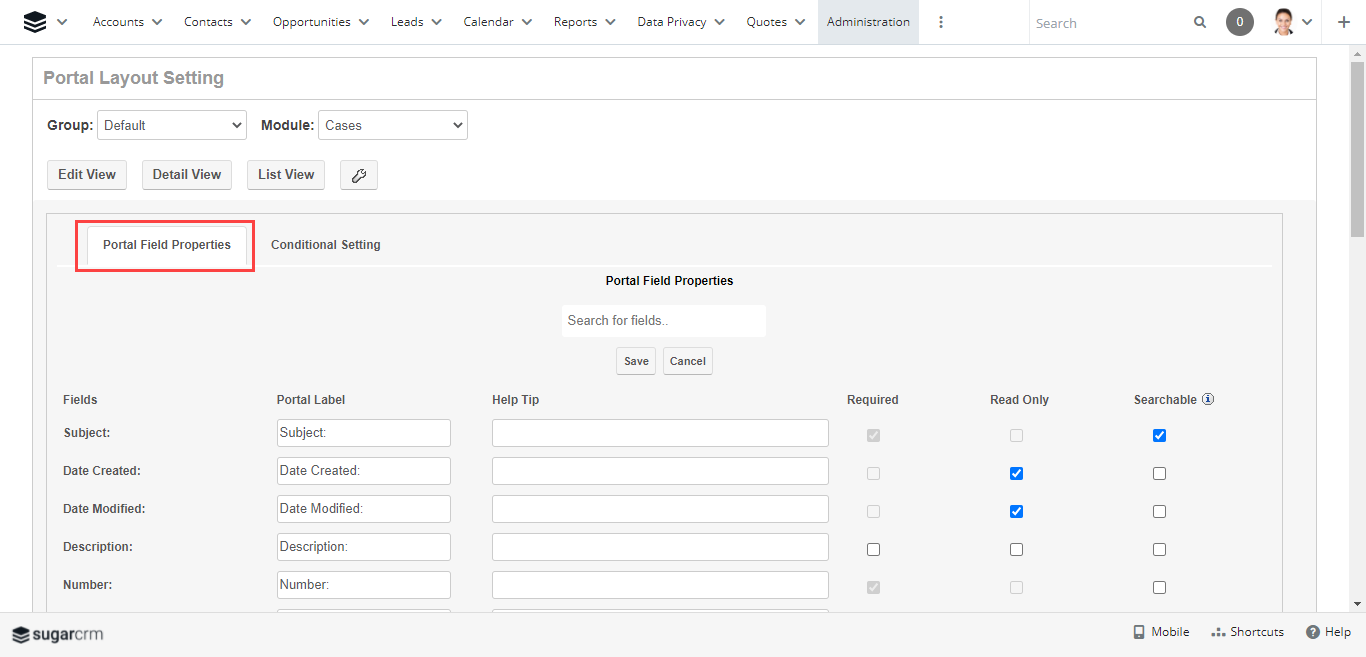Open the Group dropdown
This screenshot has height=657, width=1366.
[172, 125]
